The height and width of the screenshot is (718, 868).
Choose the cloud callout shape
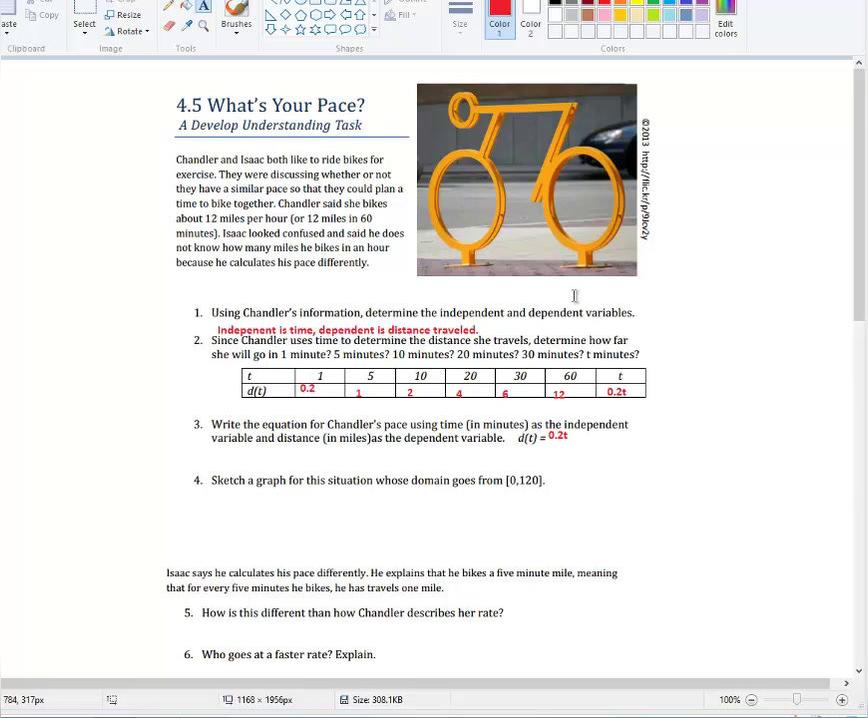click(x=360, y=29)
